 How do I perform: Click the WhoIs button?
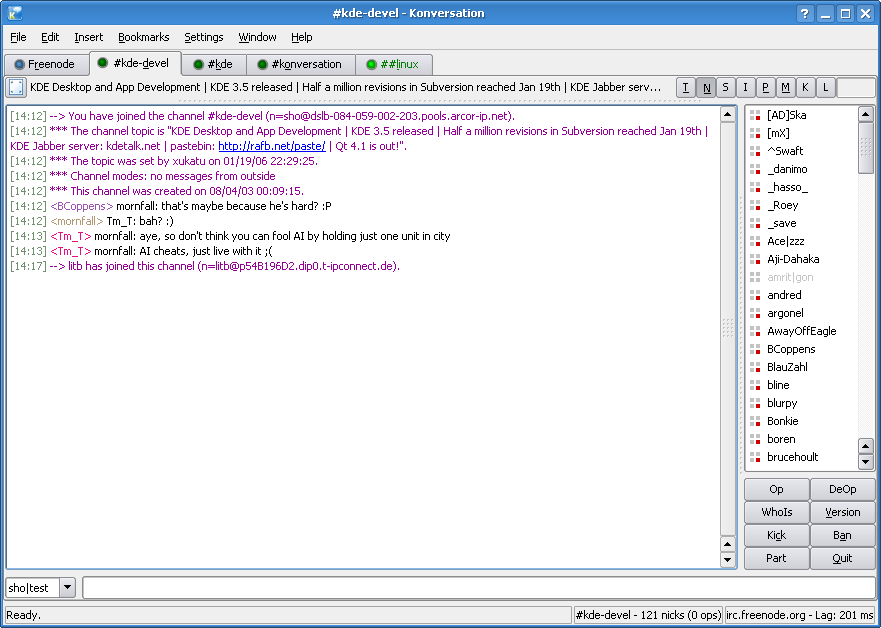776,512
